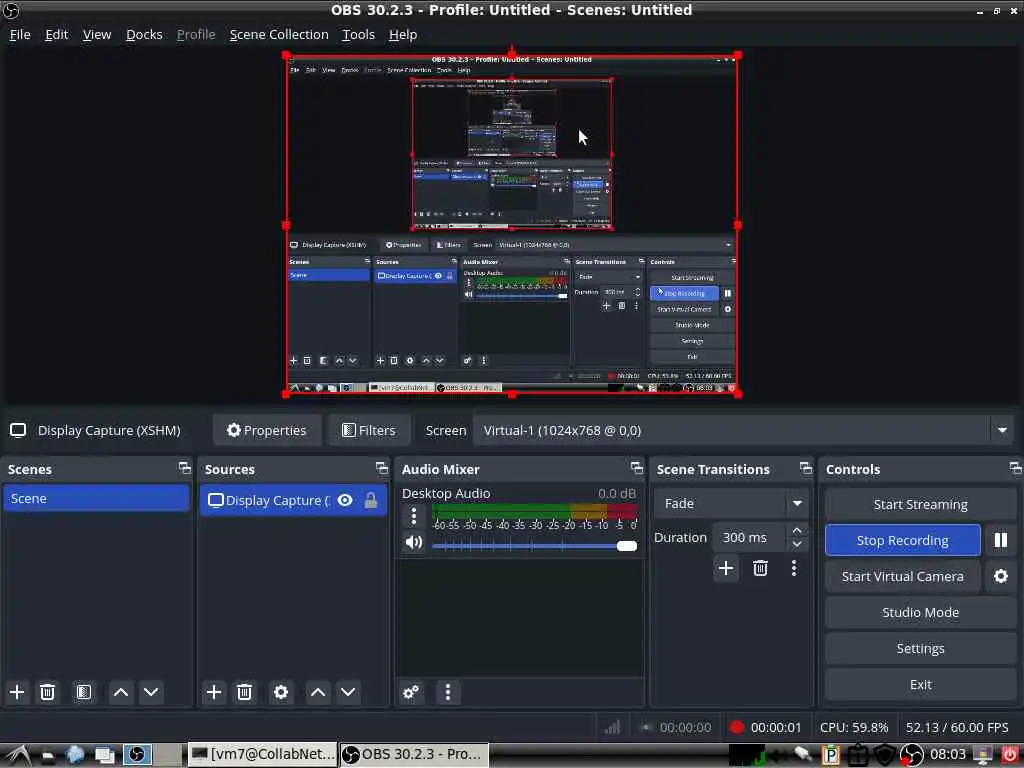Screen dimensions: 1024x768
Task: Pop out the Sources dock panel
Action: pyautogui.click(x=382, y=468)
